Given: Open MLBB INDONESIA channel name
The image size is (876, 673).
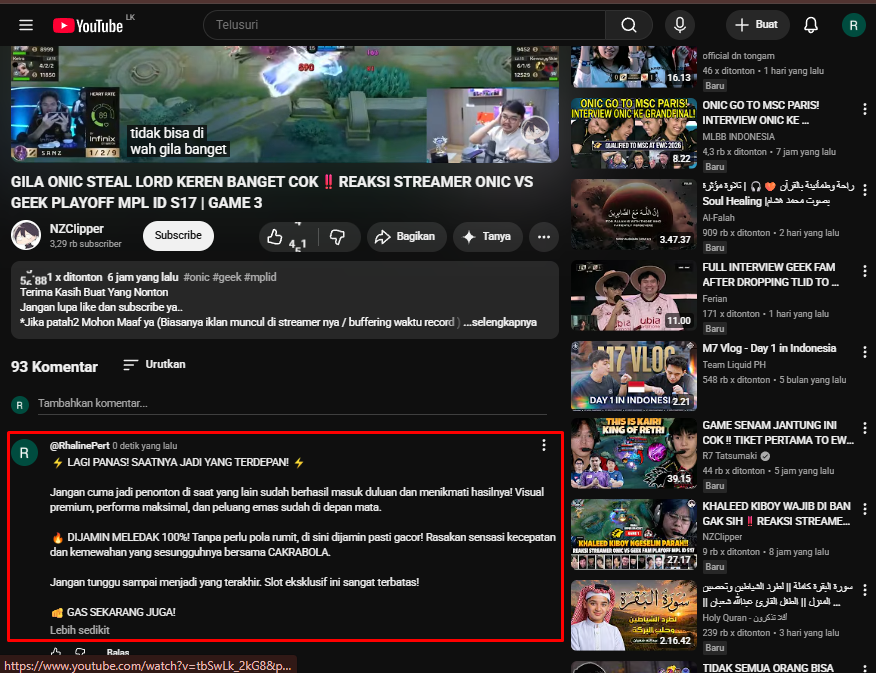Looking at the screenshot, I should tap(738, 137).
